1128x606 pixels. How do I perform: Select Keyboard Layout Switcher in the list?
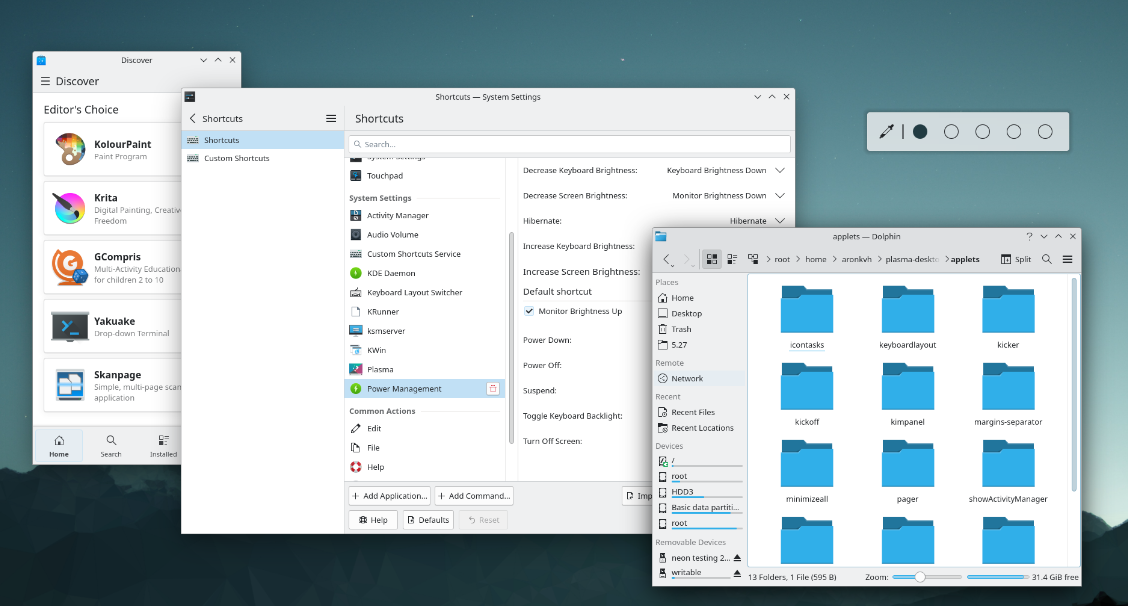(x=425, y=292)
